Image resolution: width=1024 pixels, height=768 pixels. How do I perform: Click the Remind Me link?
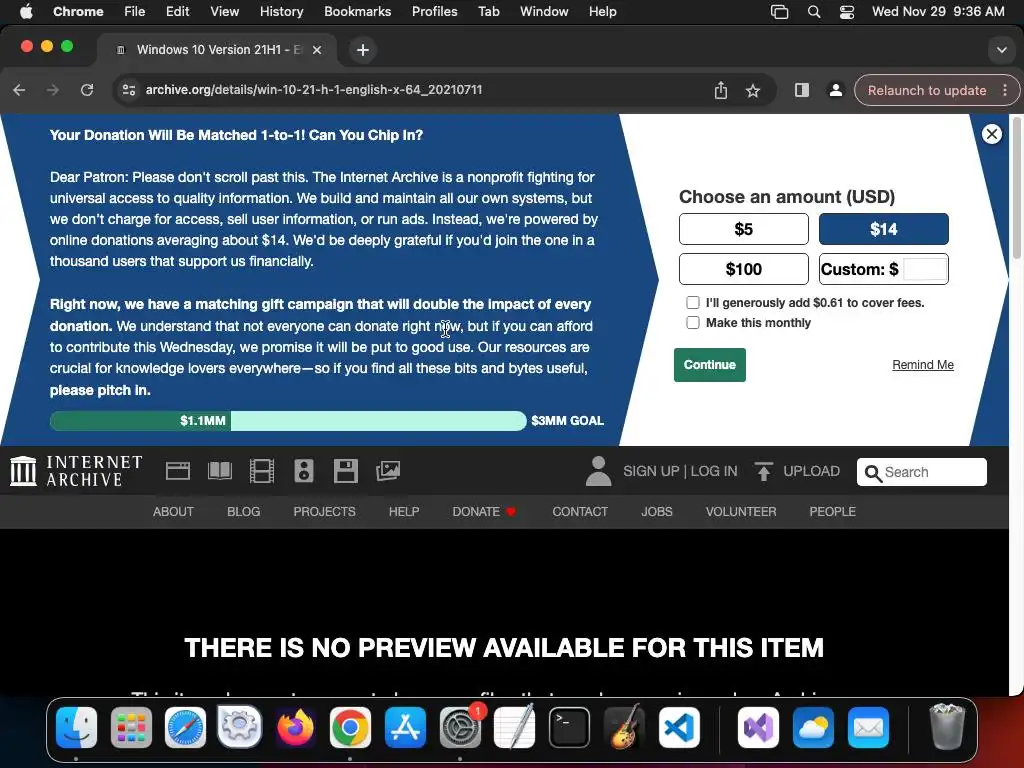(923, 365)
